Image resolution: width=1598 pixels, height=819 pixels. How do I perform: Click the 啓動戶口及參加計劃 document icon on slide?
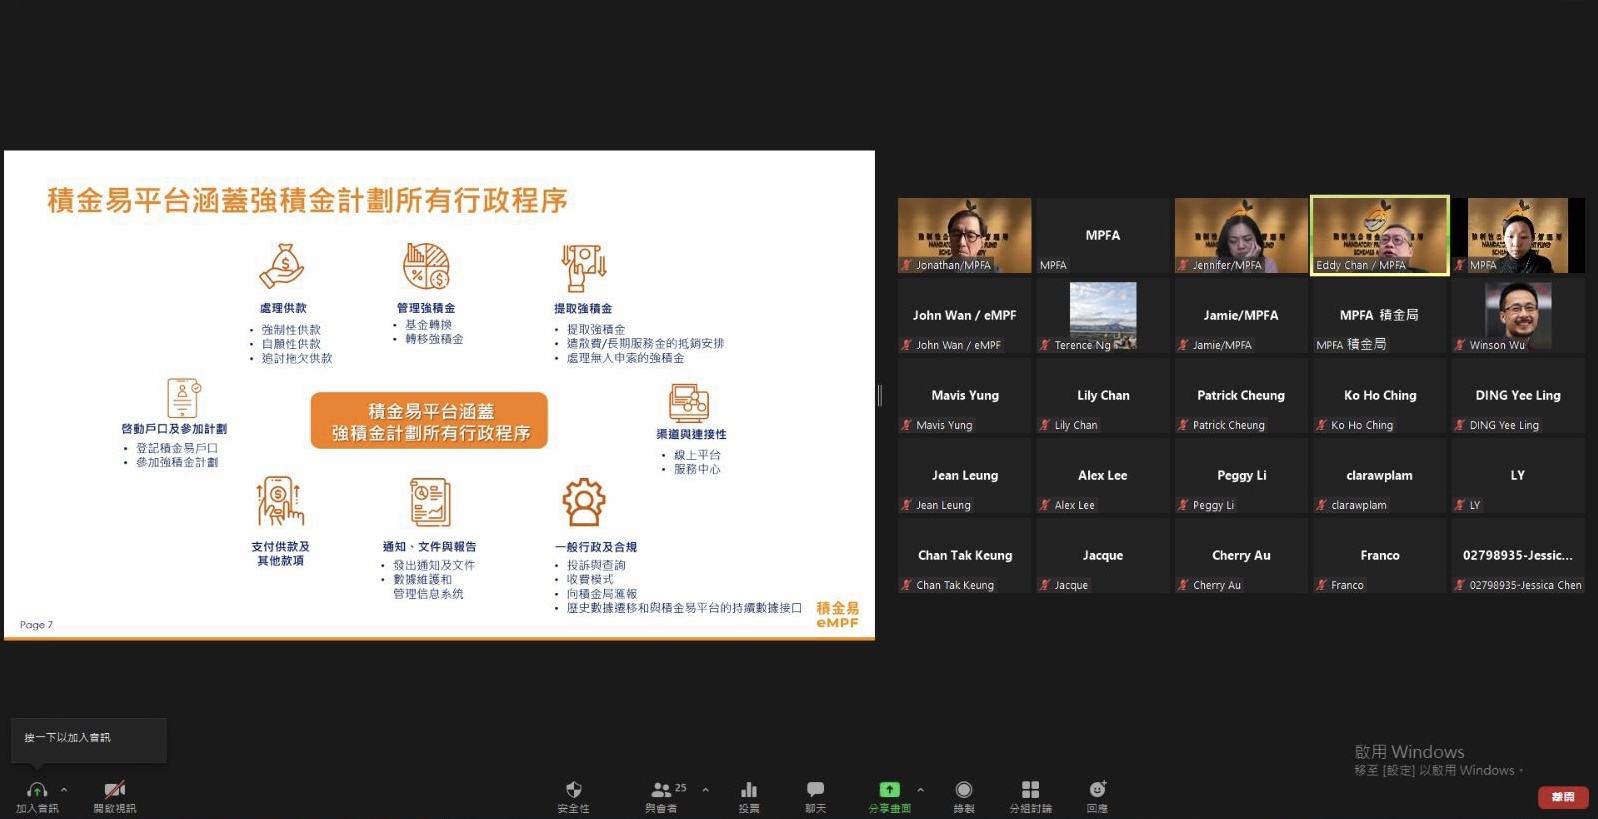tap(183, 398)
